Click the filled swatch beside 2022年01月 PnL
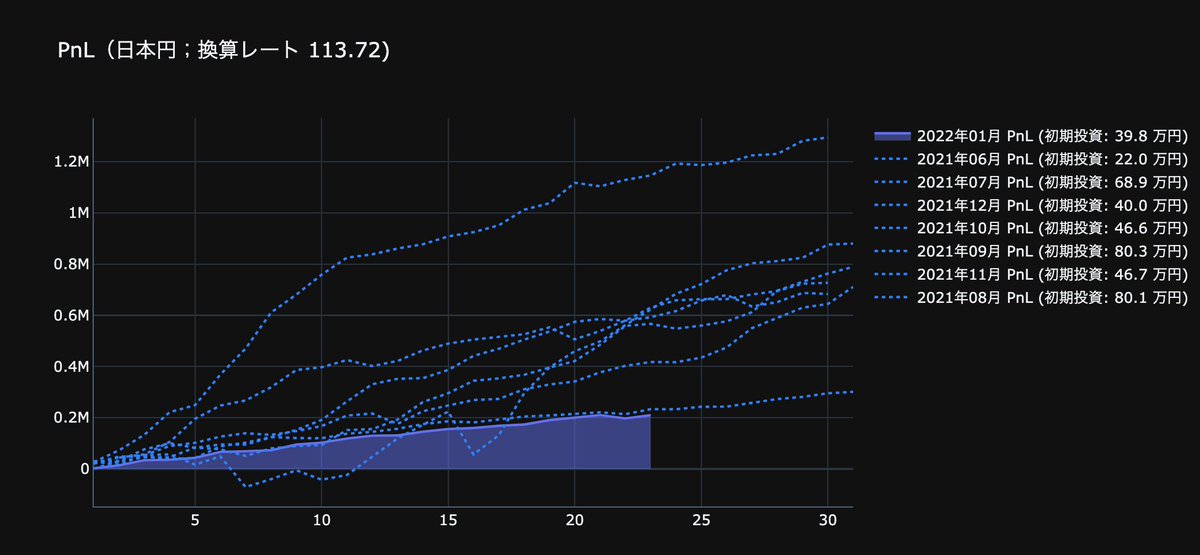Screen dimensions: 1200x555 pyautogui.click(x=892, y=136)
